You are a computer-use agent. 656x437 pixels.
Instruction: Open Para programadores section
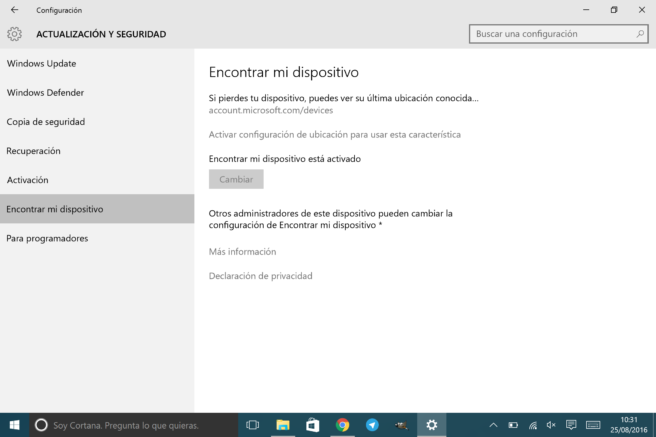pyautogui.click(x=97, y=238)
